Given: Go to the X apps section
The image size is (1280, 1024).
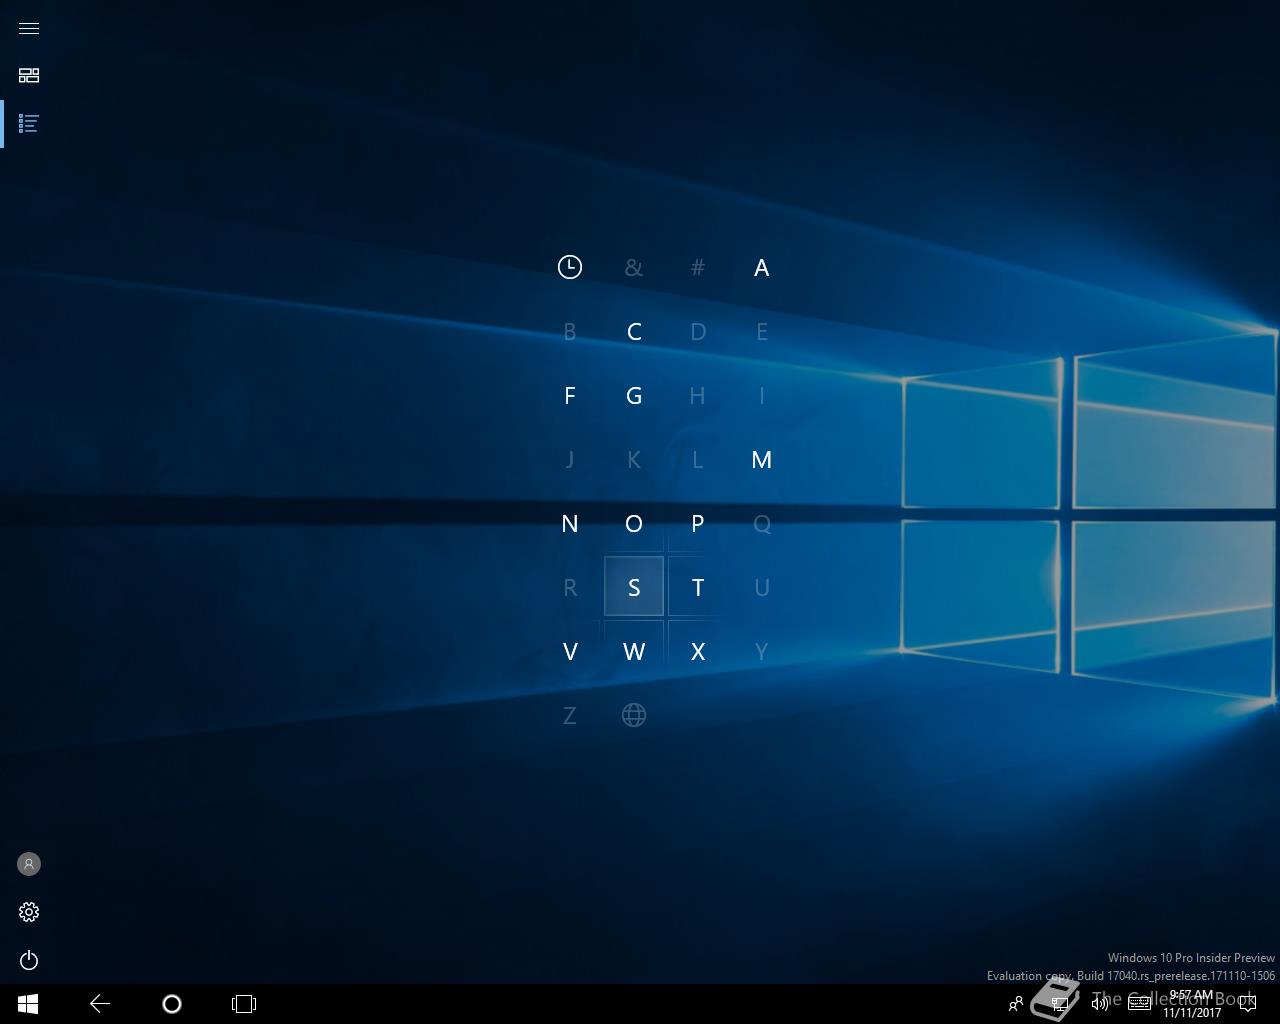Looking at the screenshot, I should tap(698, 651).
